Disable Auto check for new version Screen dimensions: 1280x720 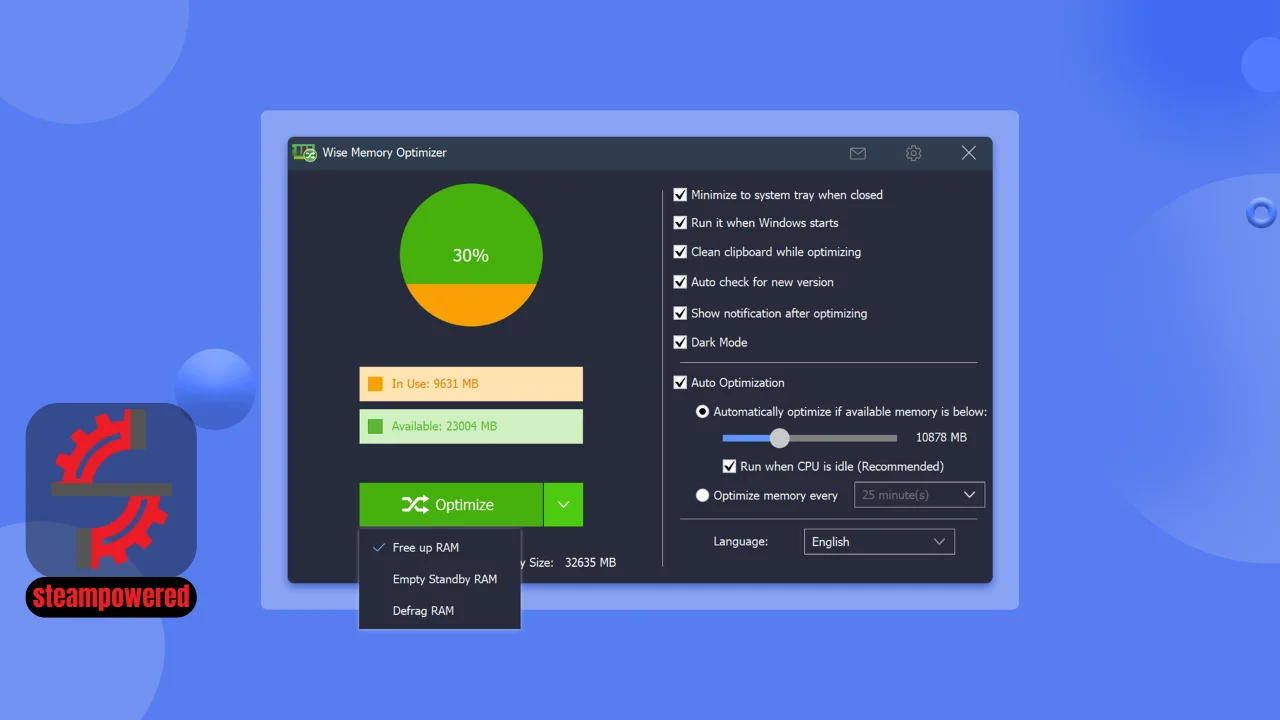(680, 282)
